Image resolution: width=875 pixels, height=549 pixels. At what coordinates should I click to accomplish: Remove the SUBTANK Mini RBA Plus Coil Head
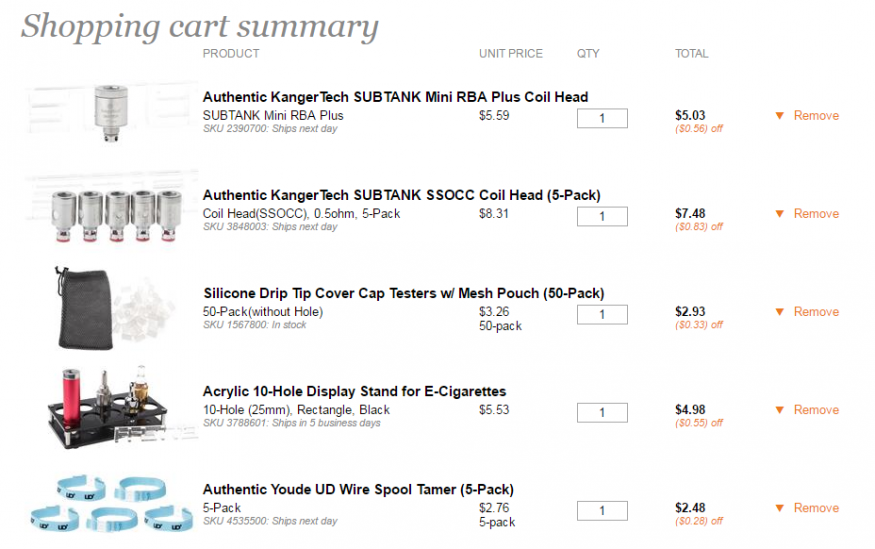tap(816, 116)
